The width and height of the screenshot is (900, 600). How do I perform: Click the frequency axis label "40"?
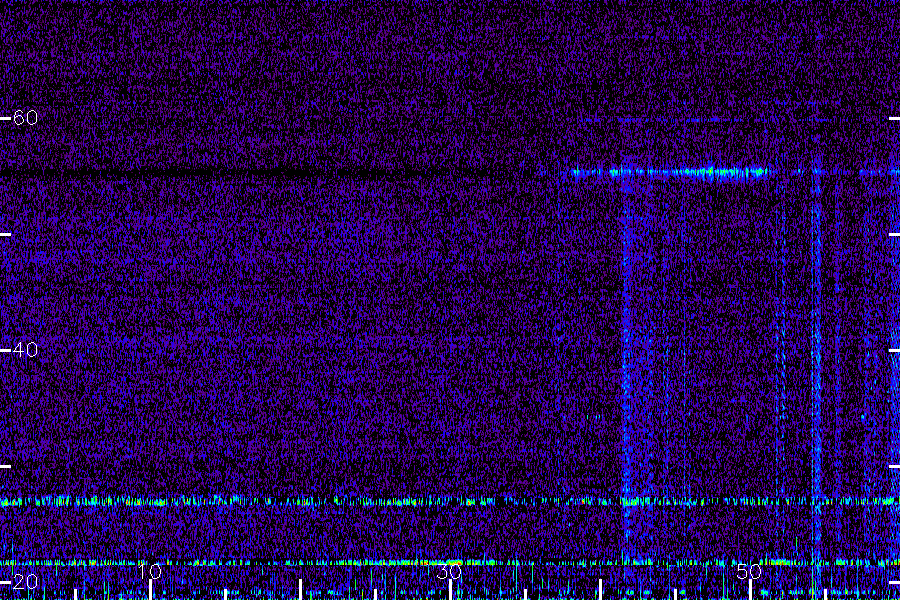click(x=25, y=350)
